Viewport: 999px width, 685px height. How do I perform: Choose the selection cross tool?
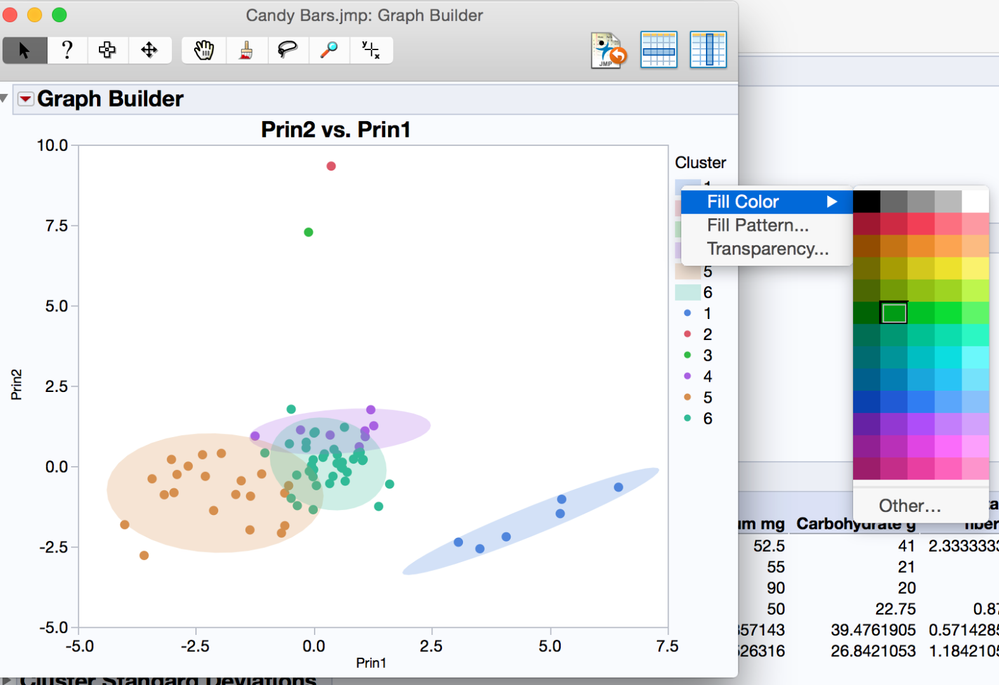click(107, 50)
